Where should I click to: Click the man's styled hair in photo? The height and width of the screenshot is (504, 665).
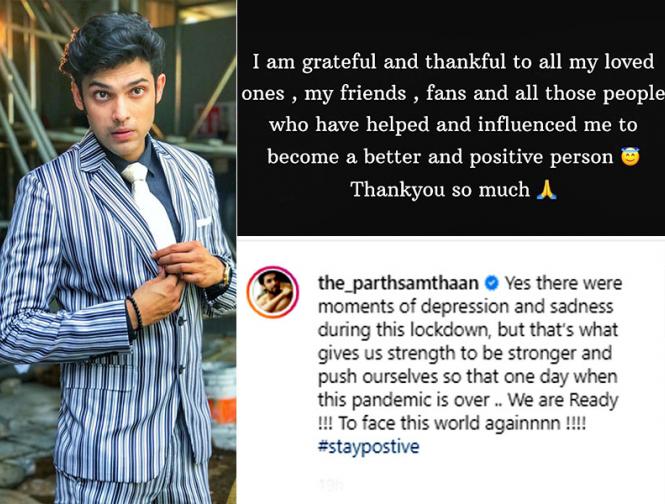[112, 47]
